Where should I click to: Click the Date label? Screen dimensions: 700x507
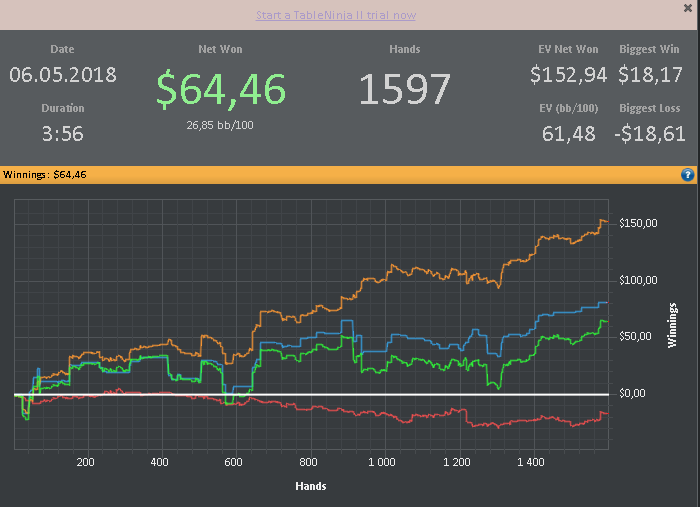click(62, 49)
